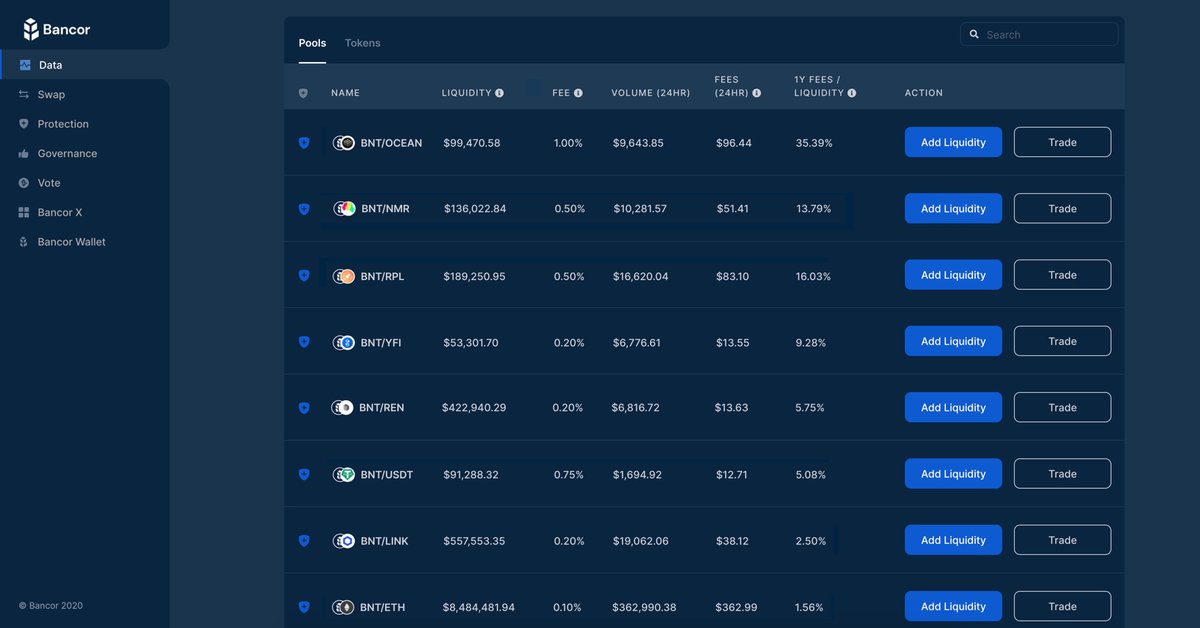
Task: Click the Governance thumbs-up icon
Action: tap(24, 154)
